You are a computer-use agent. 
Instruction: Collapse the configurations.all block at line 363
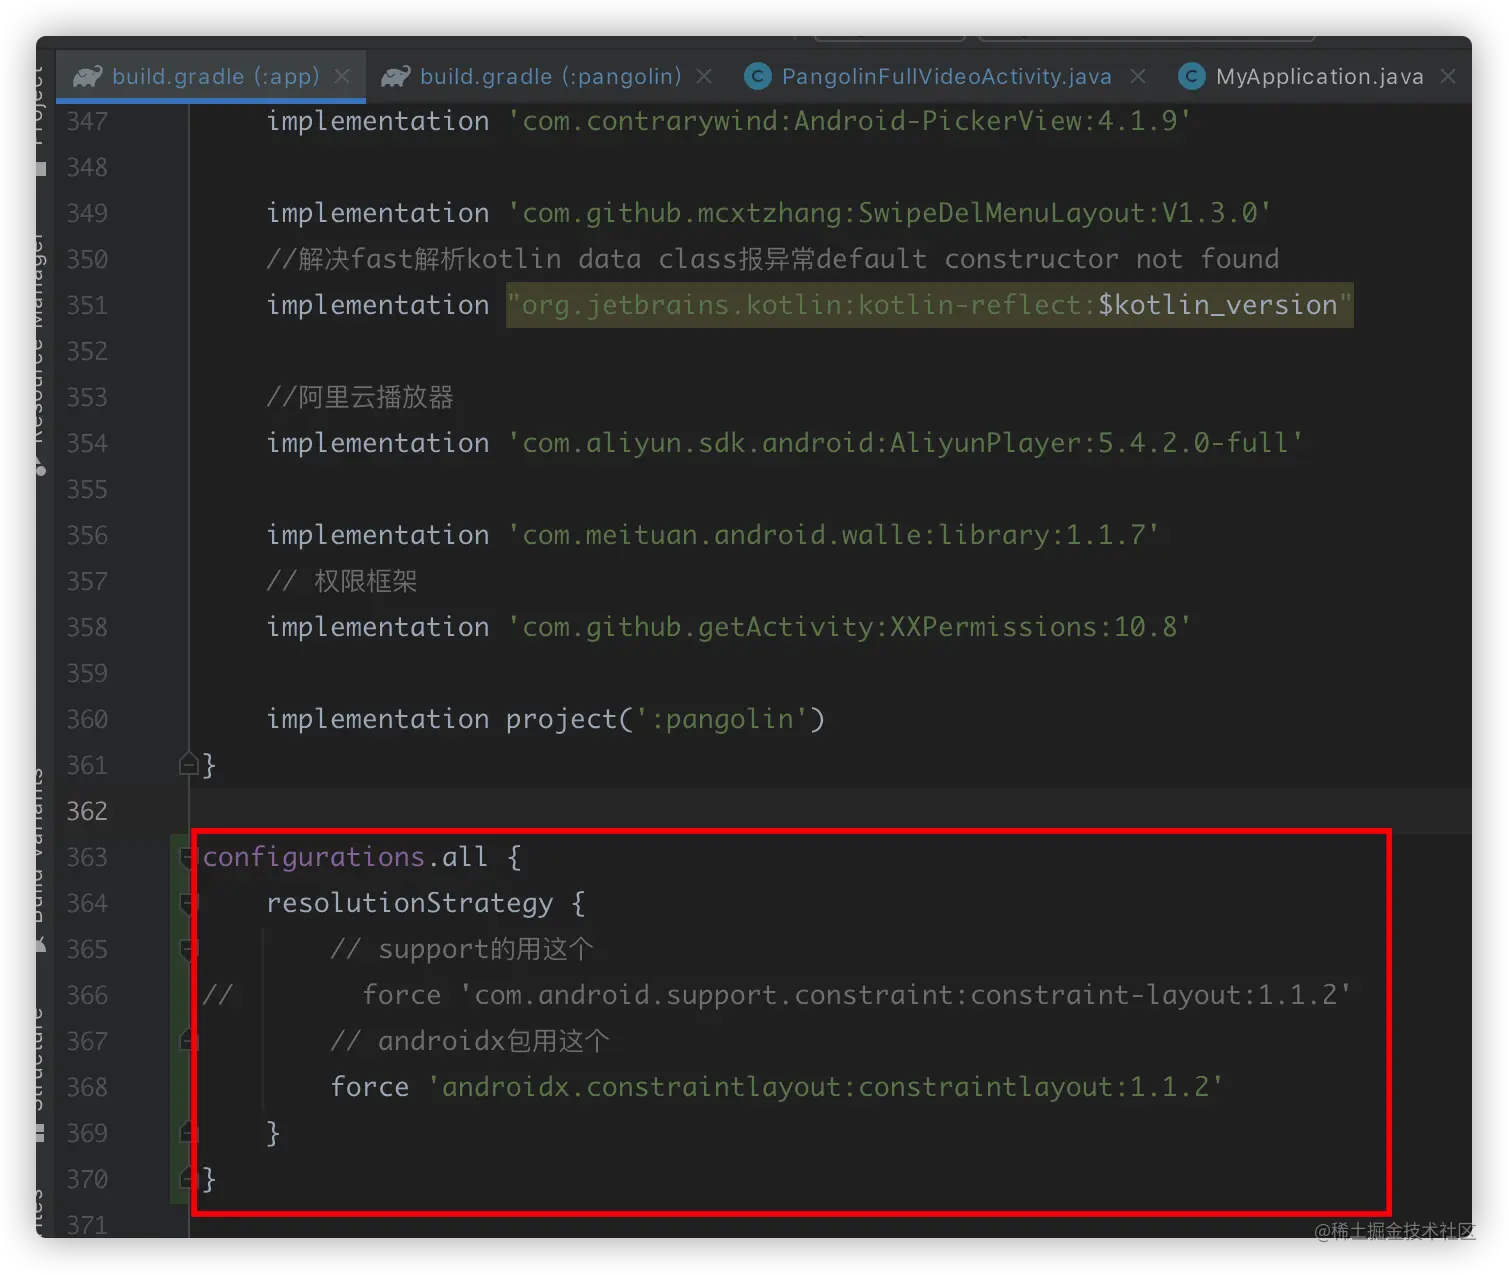188,857
